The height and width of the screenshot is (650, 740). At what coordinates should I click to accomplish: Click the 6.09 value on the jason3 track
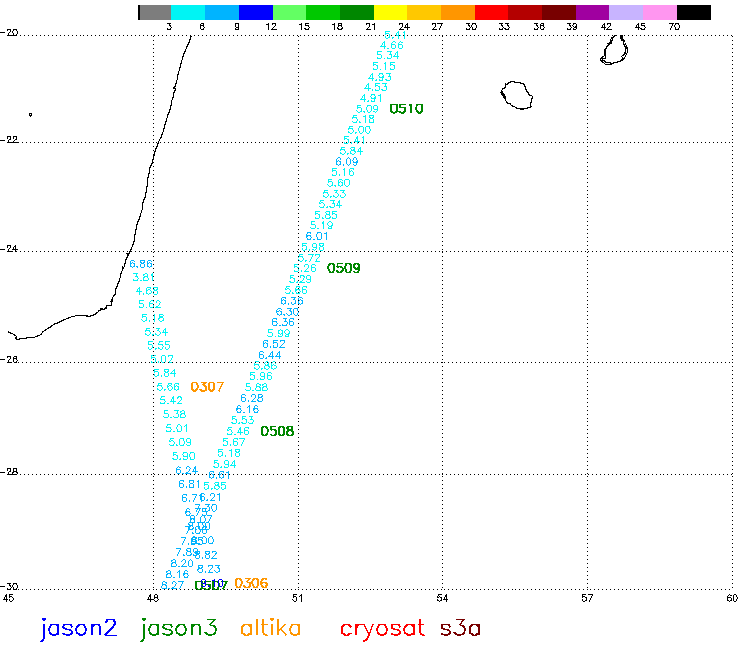tap(347, 161)
